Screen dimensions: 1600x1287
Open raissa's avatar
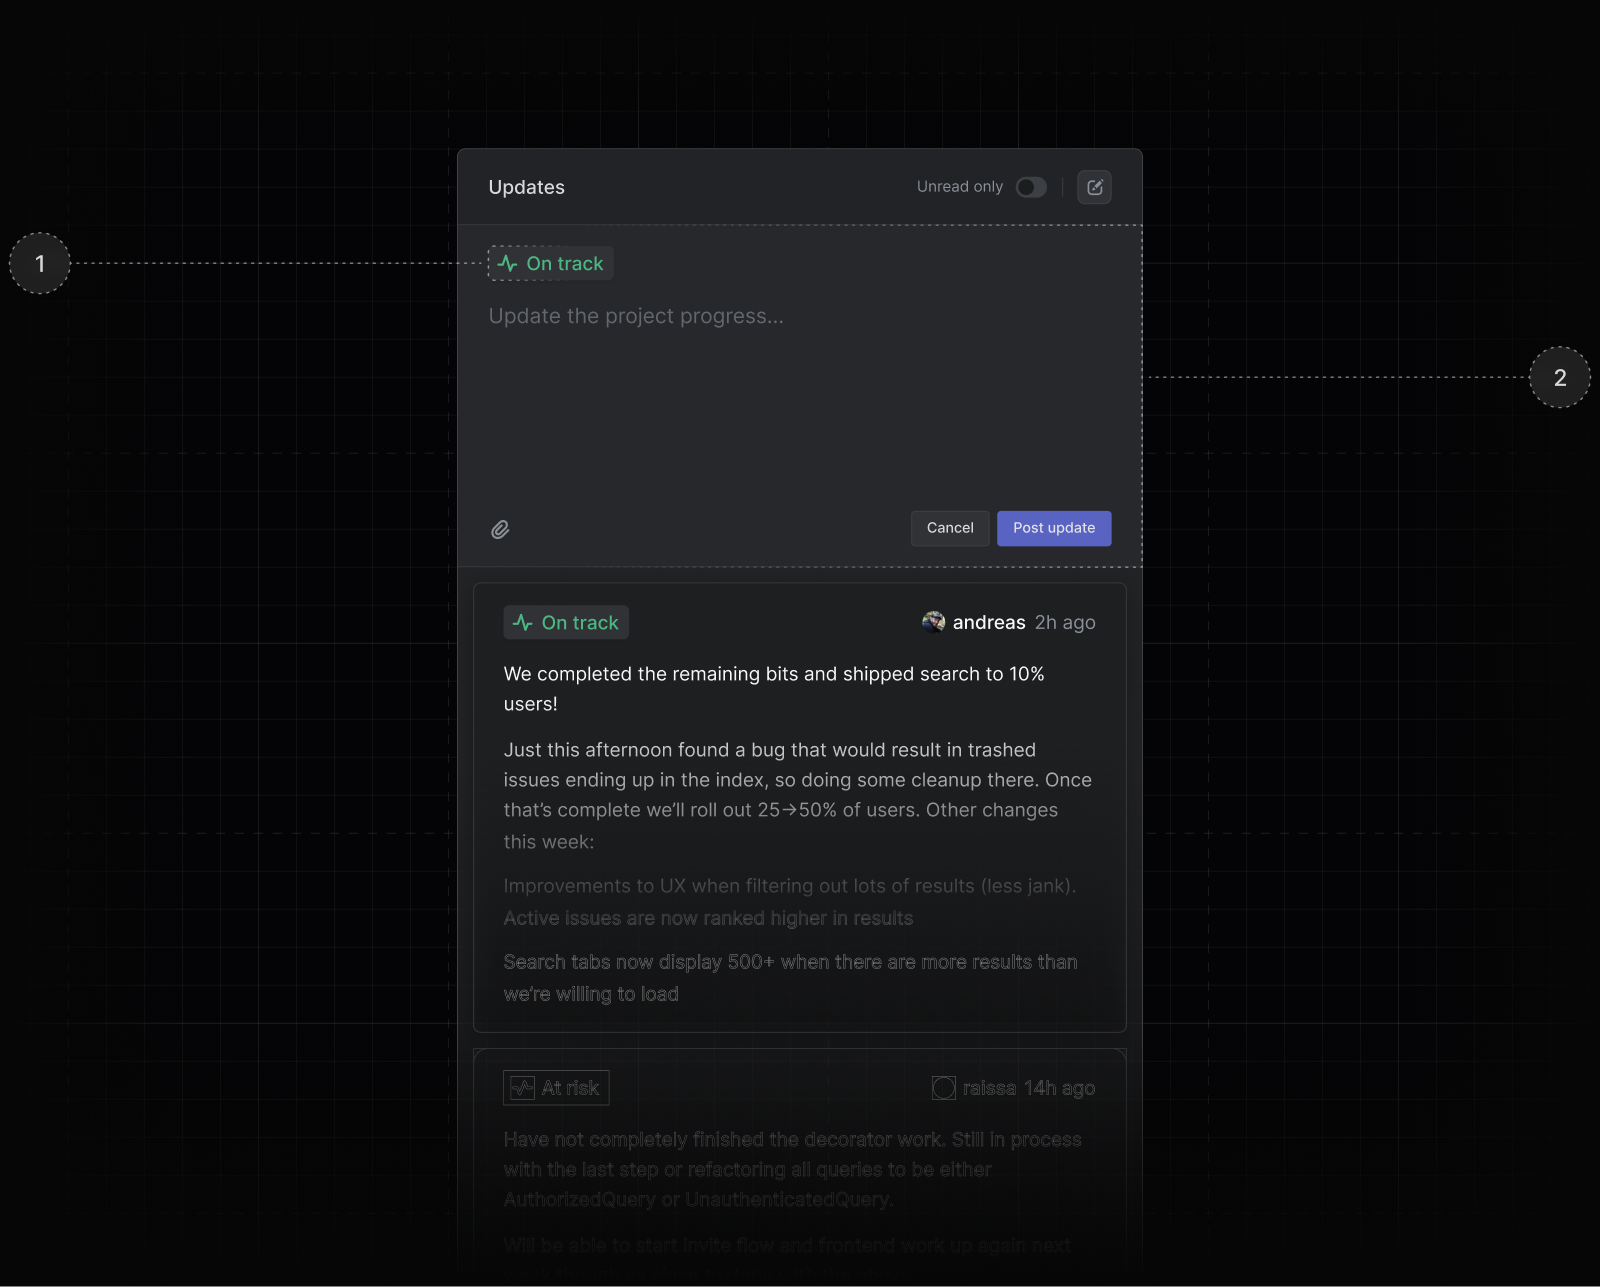[943, 1088]
